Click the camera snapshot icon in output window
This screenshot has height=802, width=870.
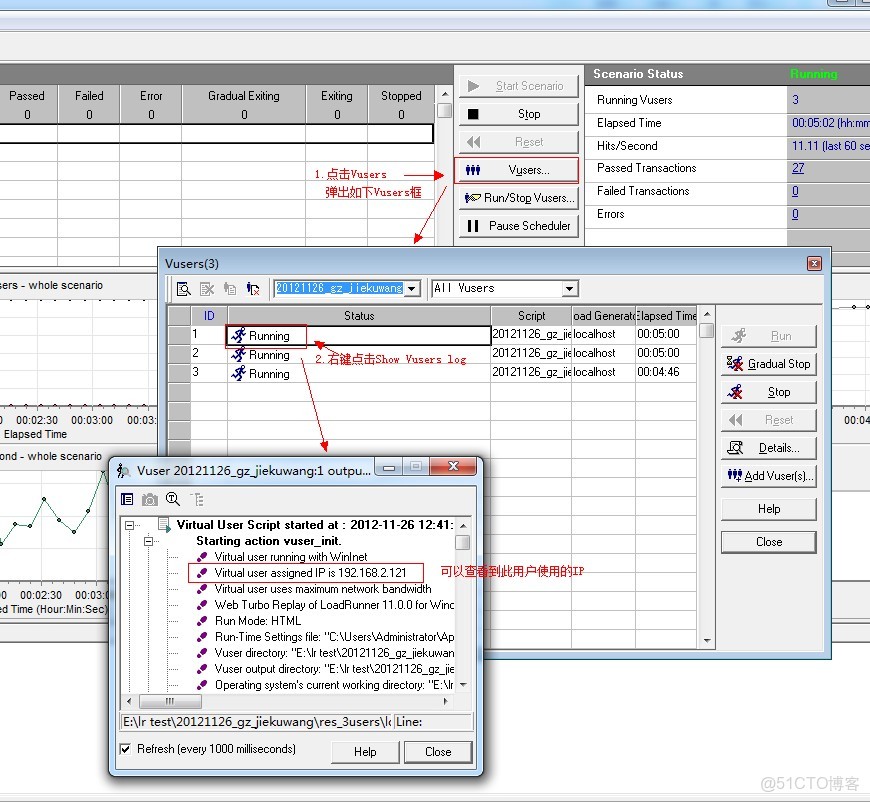click(149, 499)
